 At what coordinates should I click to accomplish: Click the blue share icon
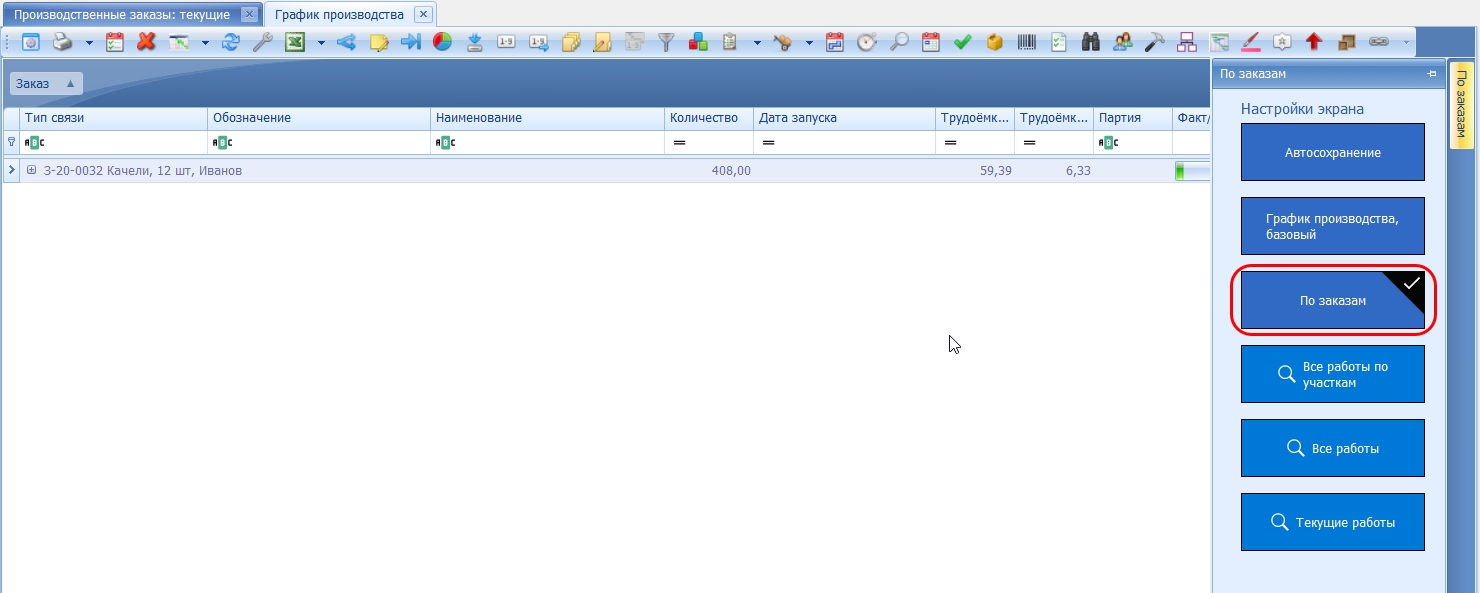[x=347, y=42]
